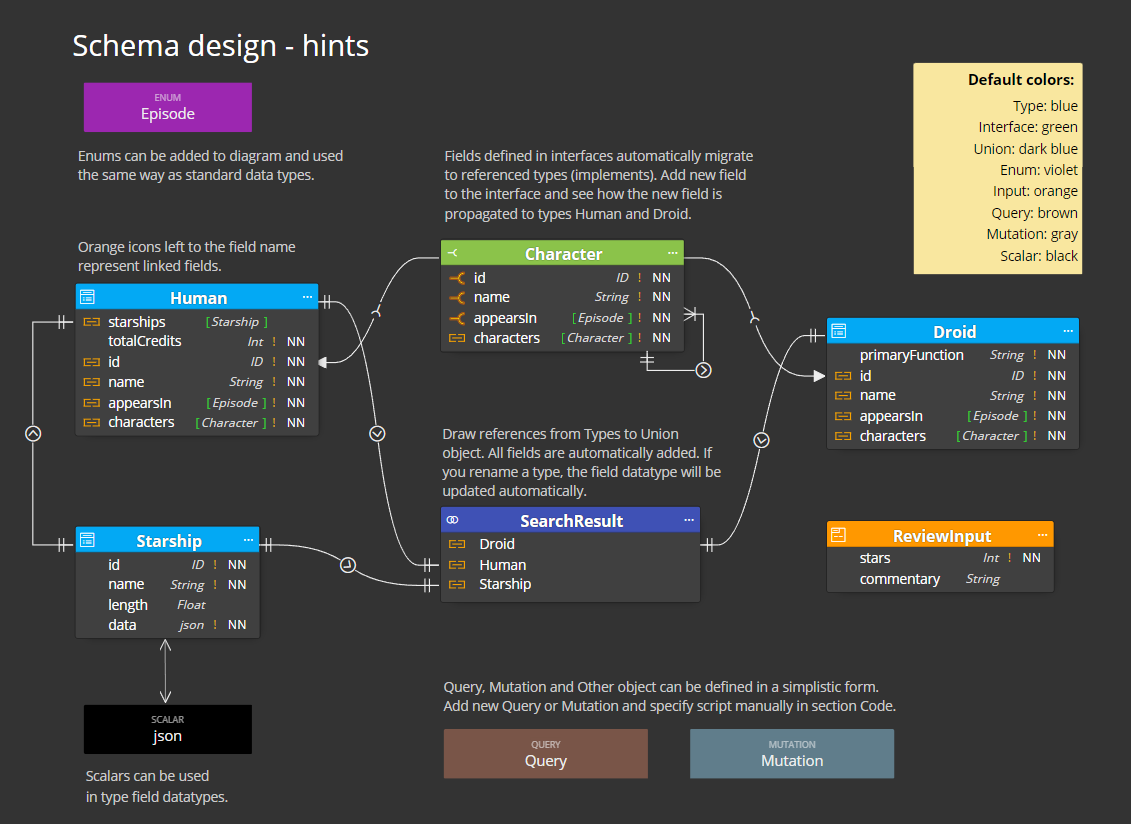This screenshot has width=1131, height=824.
Task: Select the primaryFunction field in Droid
Action: [x=953, y=355]
